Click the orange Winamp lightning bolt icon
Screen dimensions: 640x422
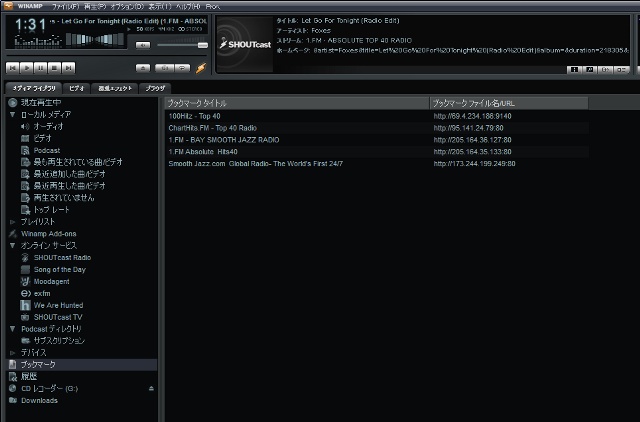coord(201,68)
